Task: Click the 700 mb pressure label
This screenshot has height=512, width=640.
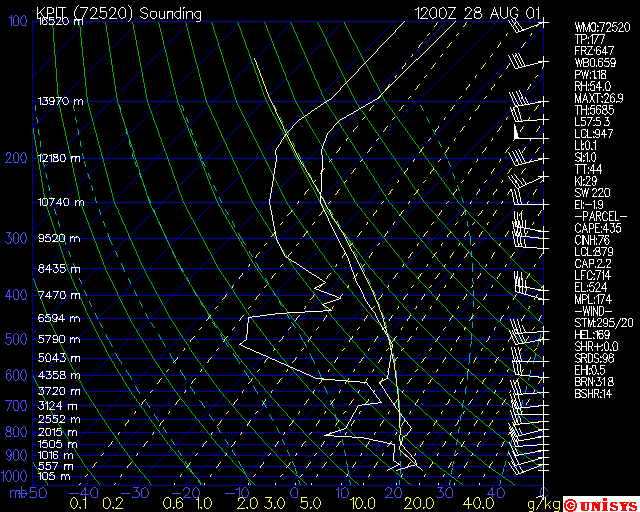Action: [x=16, y=406]
